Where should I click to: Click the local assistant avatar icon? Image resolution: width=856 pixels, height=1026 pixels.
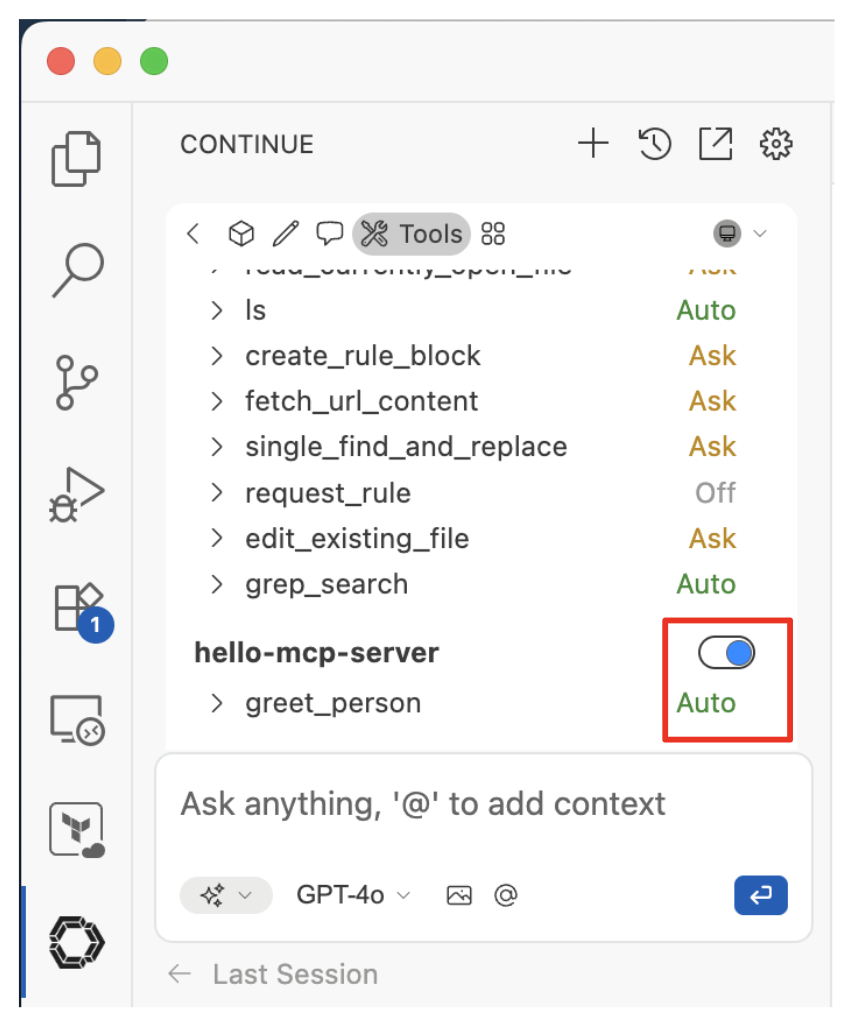click(x=726, y=234)
